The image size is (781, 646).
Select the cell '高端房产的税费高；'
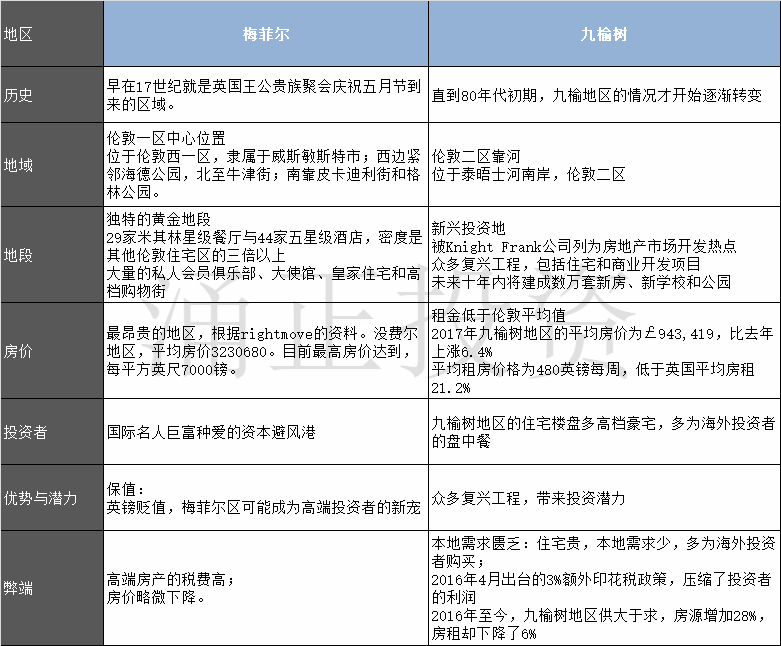tap(266, 588)
